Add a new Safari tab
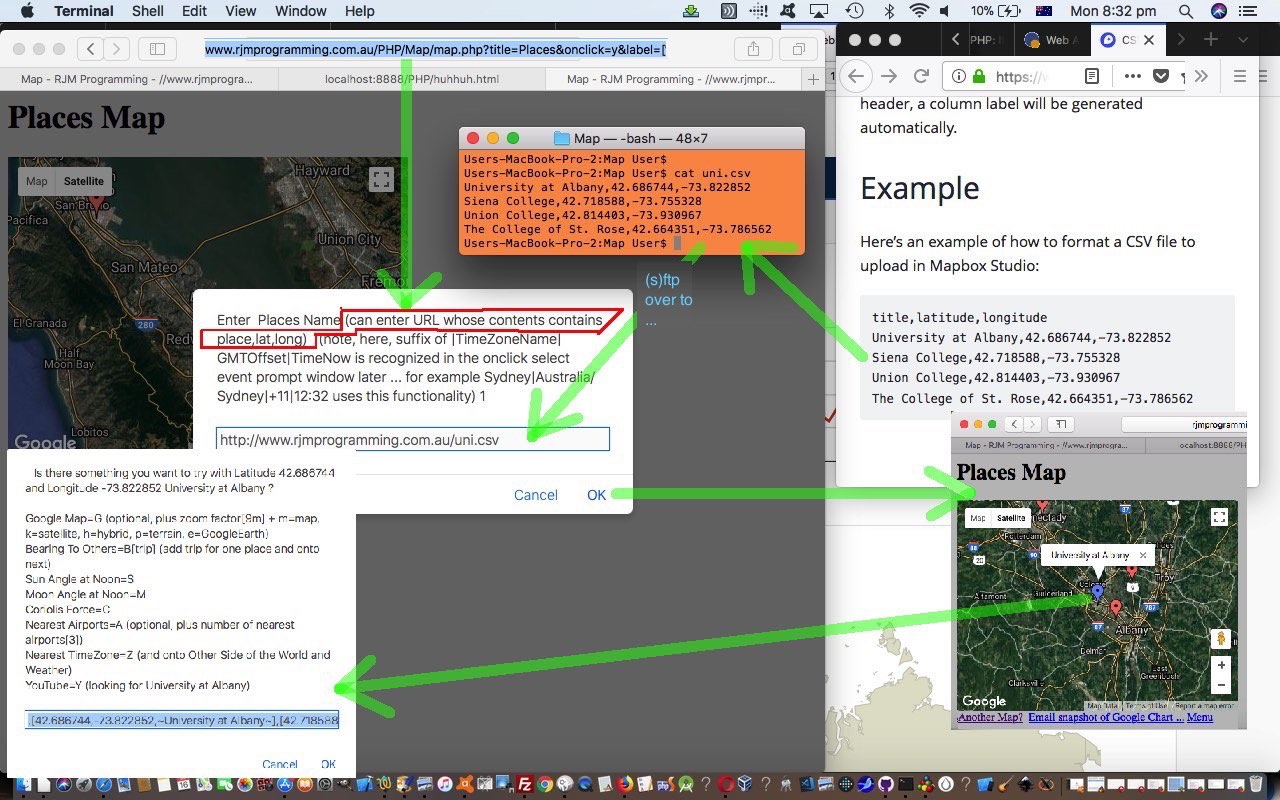The width and height of the screenshot is (1280, 800). [813, 79]
